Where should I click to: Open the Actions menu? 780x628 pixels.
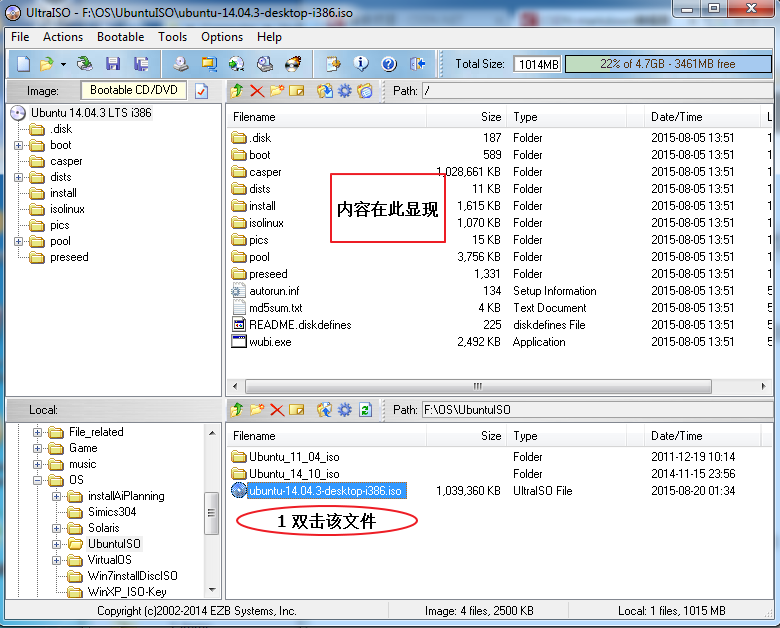click(63, 37)
